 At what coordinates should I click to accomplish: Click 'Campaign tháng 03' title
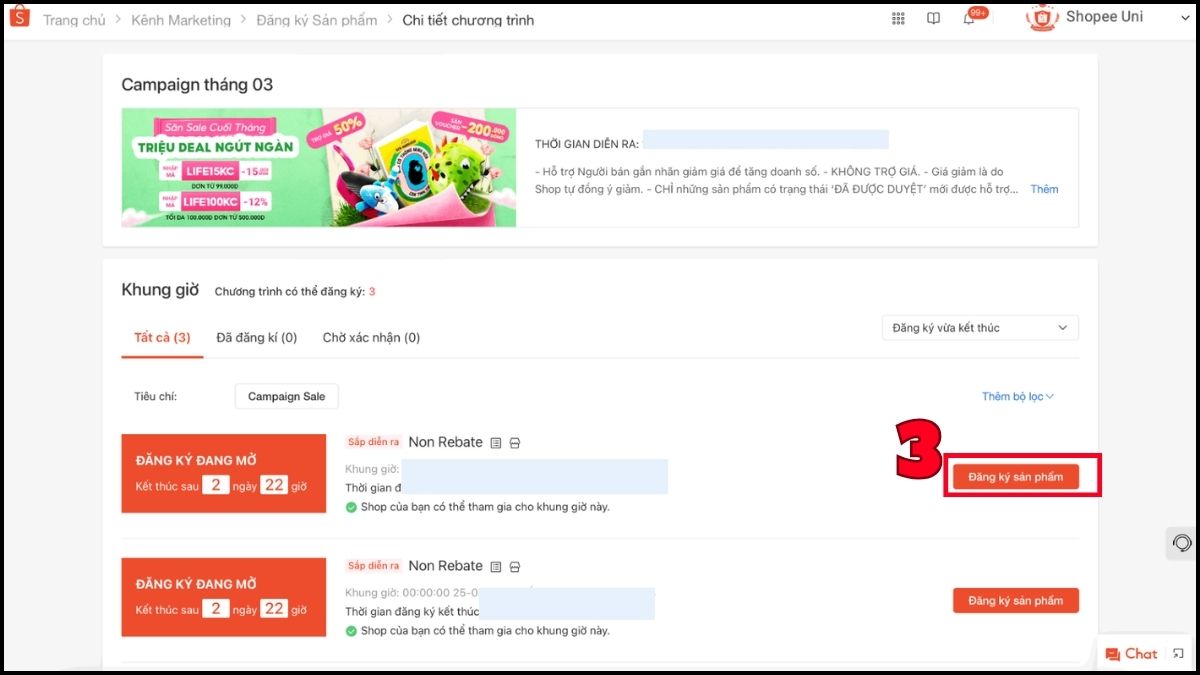point(197,85)
